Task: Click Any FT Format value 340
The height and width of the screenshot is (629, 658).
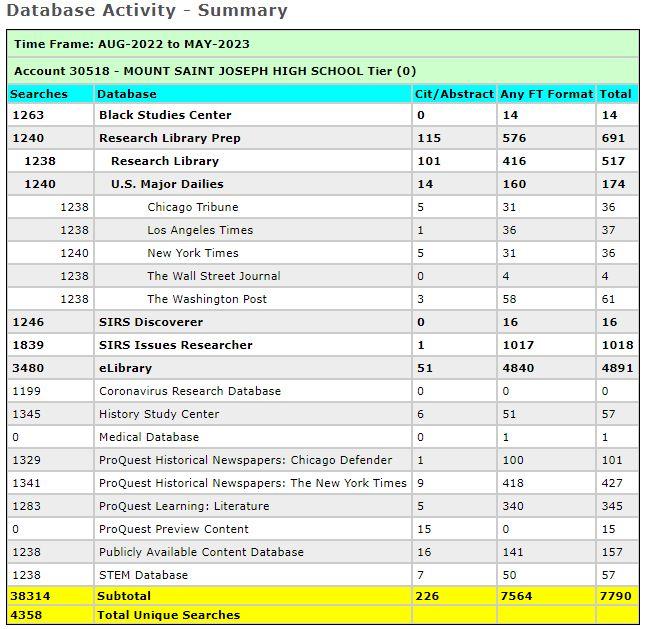Action: coord(513,506)
